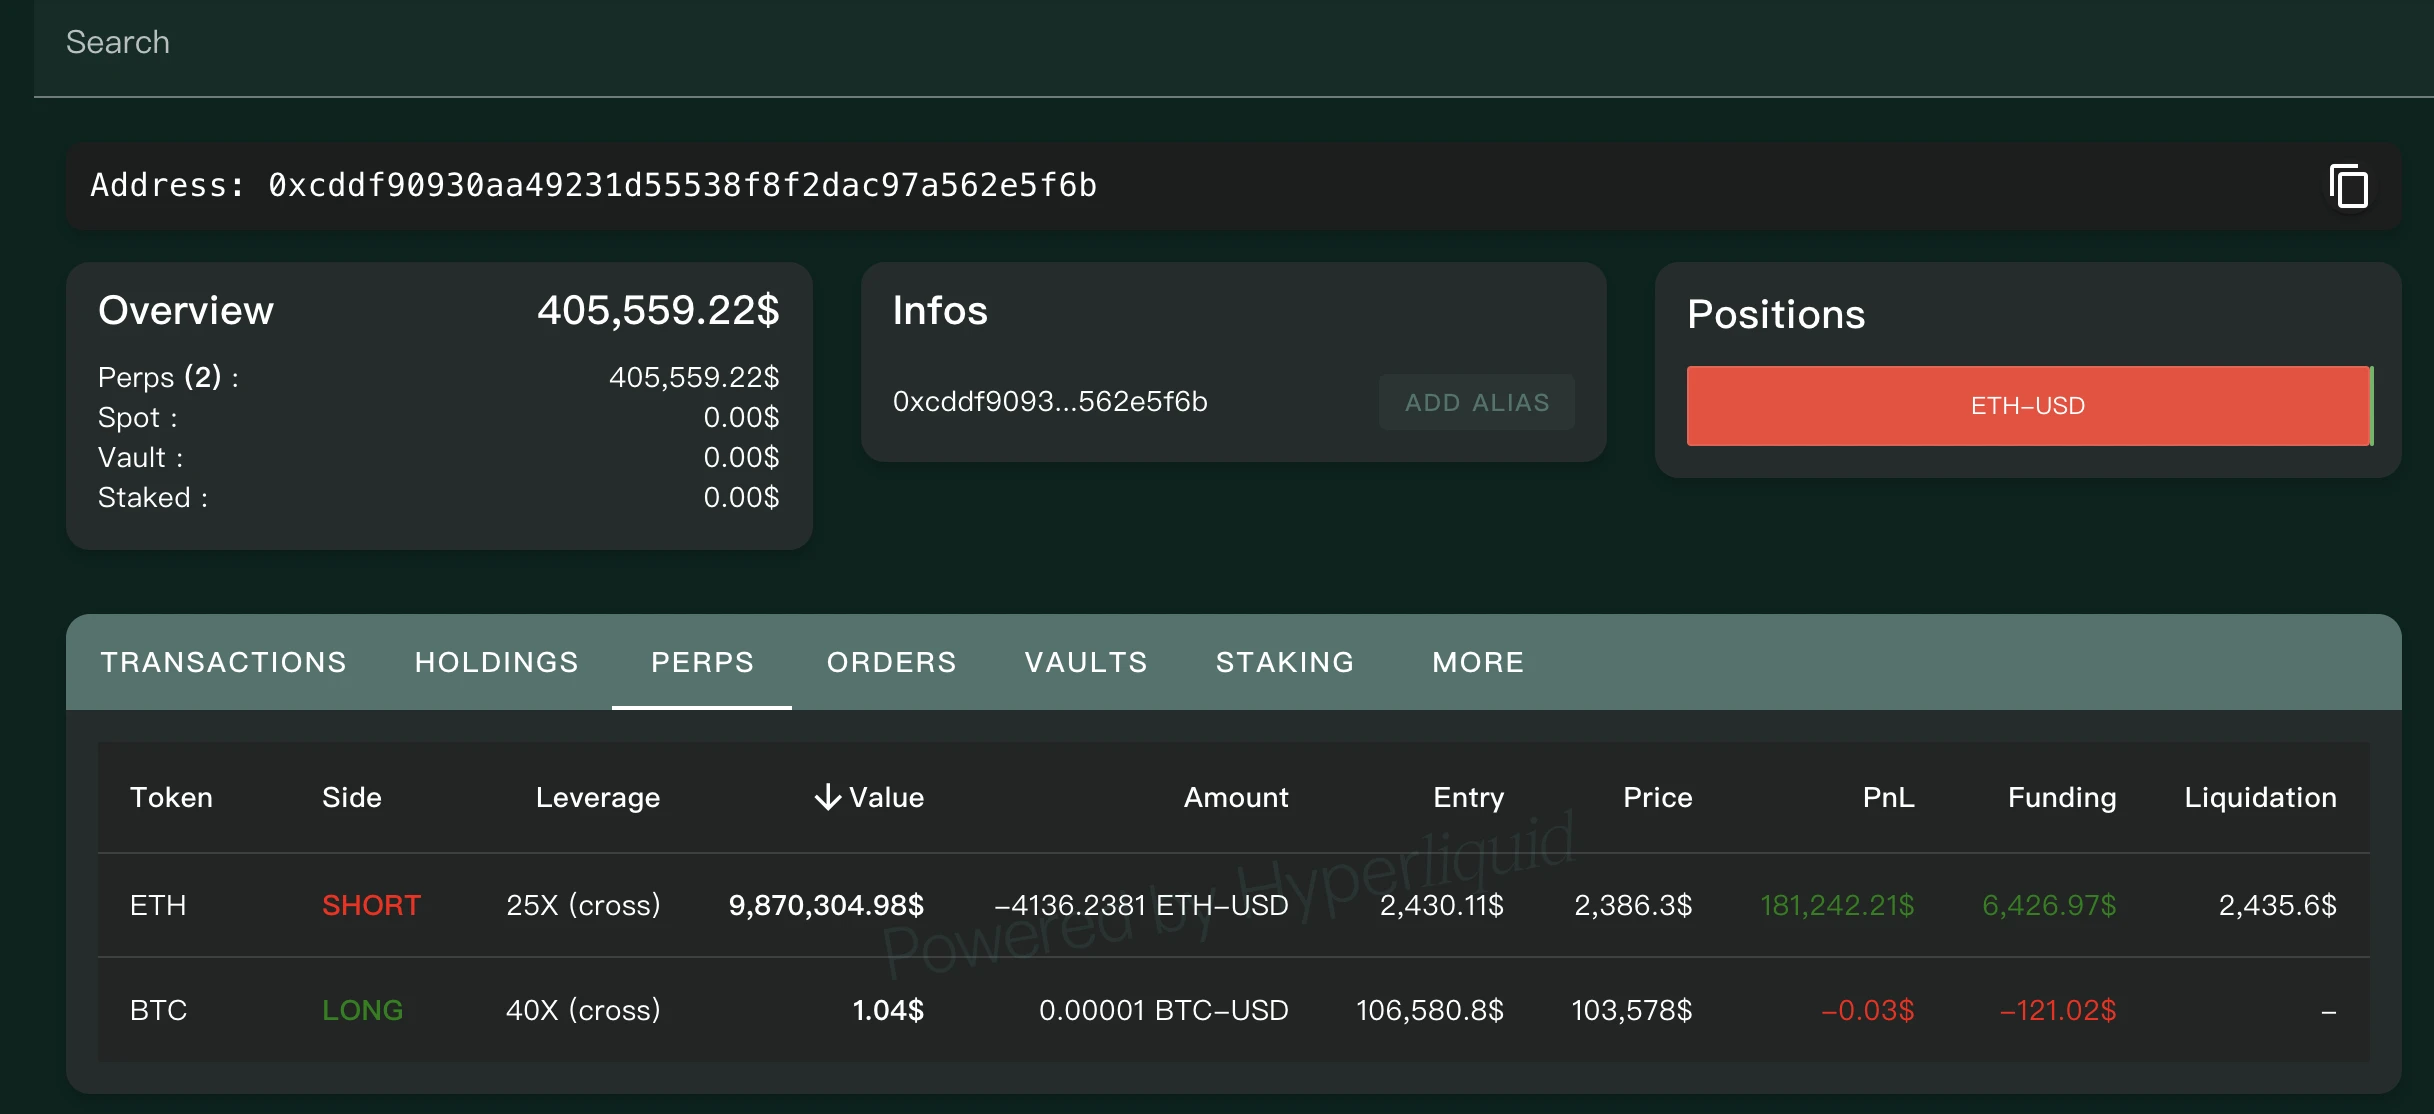Open the TRANSACTIONS tab

(x=223, y=662)
